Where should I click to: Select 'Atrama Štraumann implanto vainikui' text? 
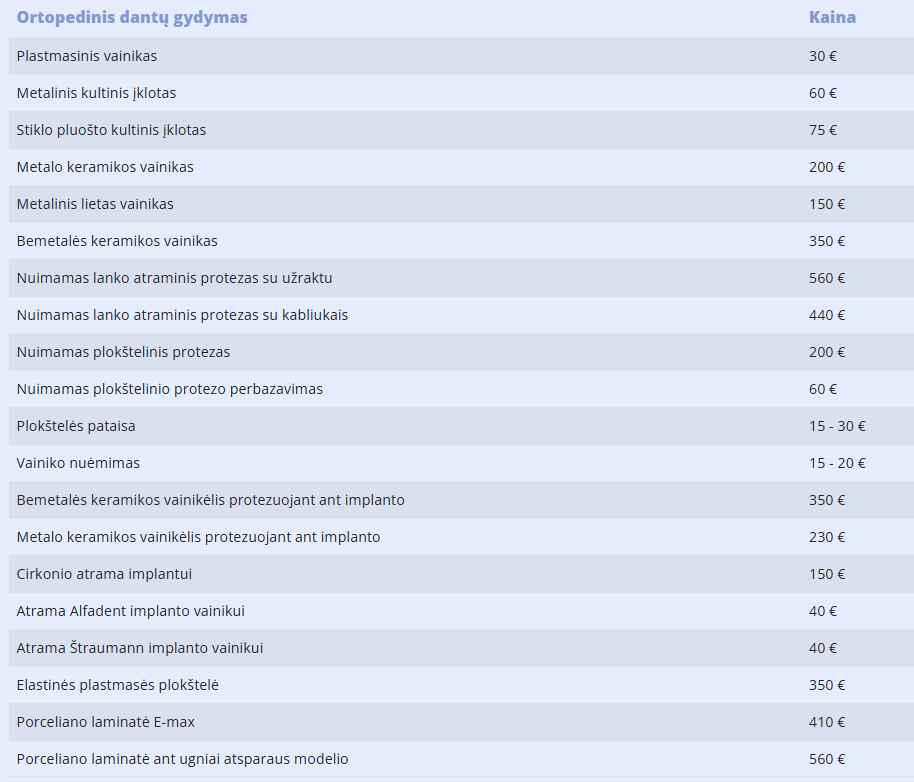click(x=140, y=648)
